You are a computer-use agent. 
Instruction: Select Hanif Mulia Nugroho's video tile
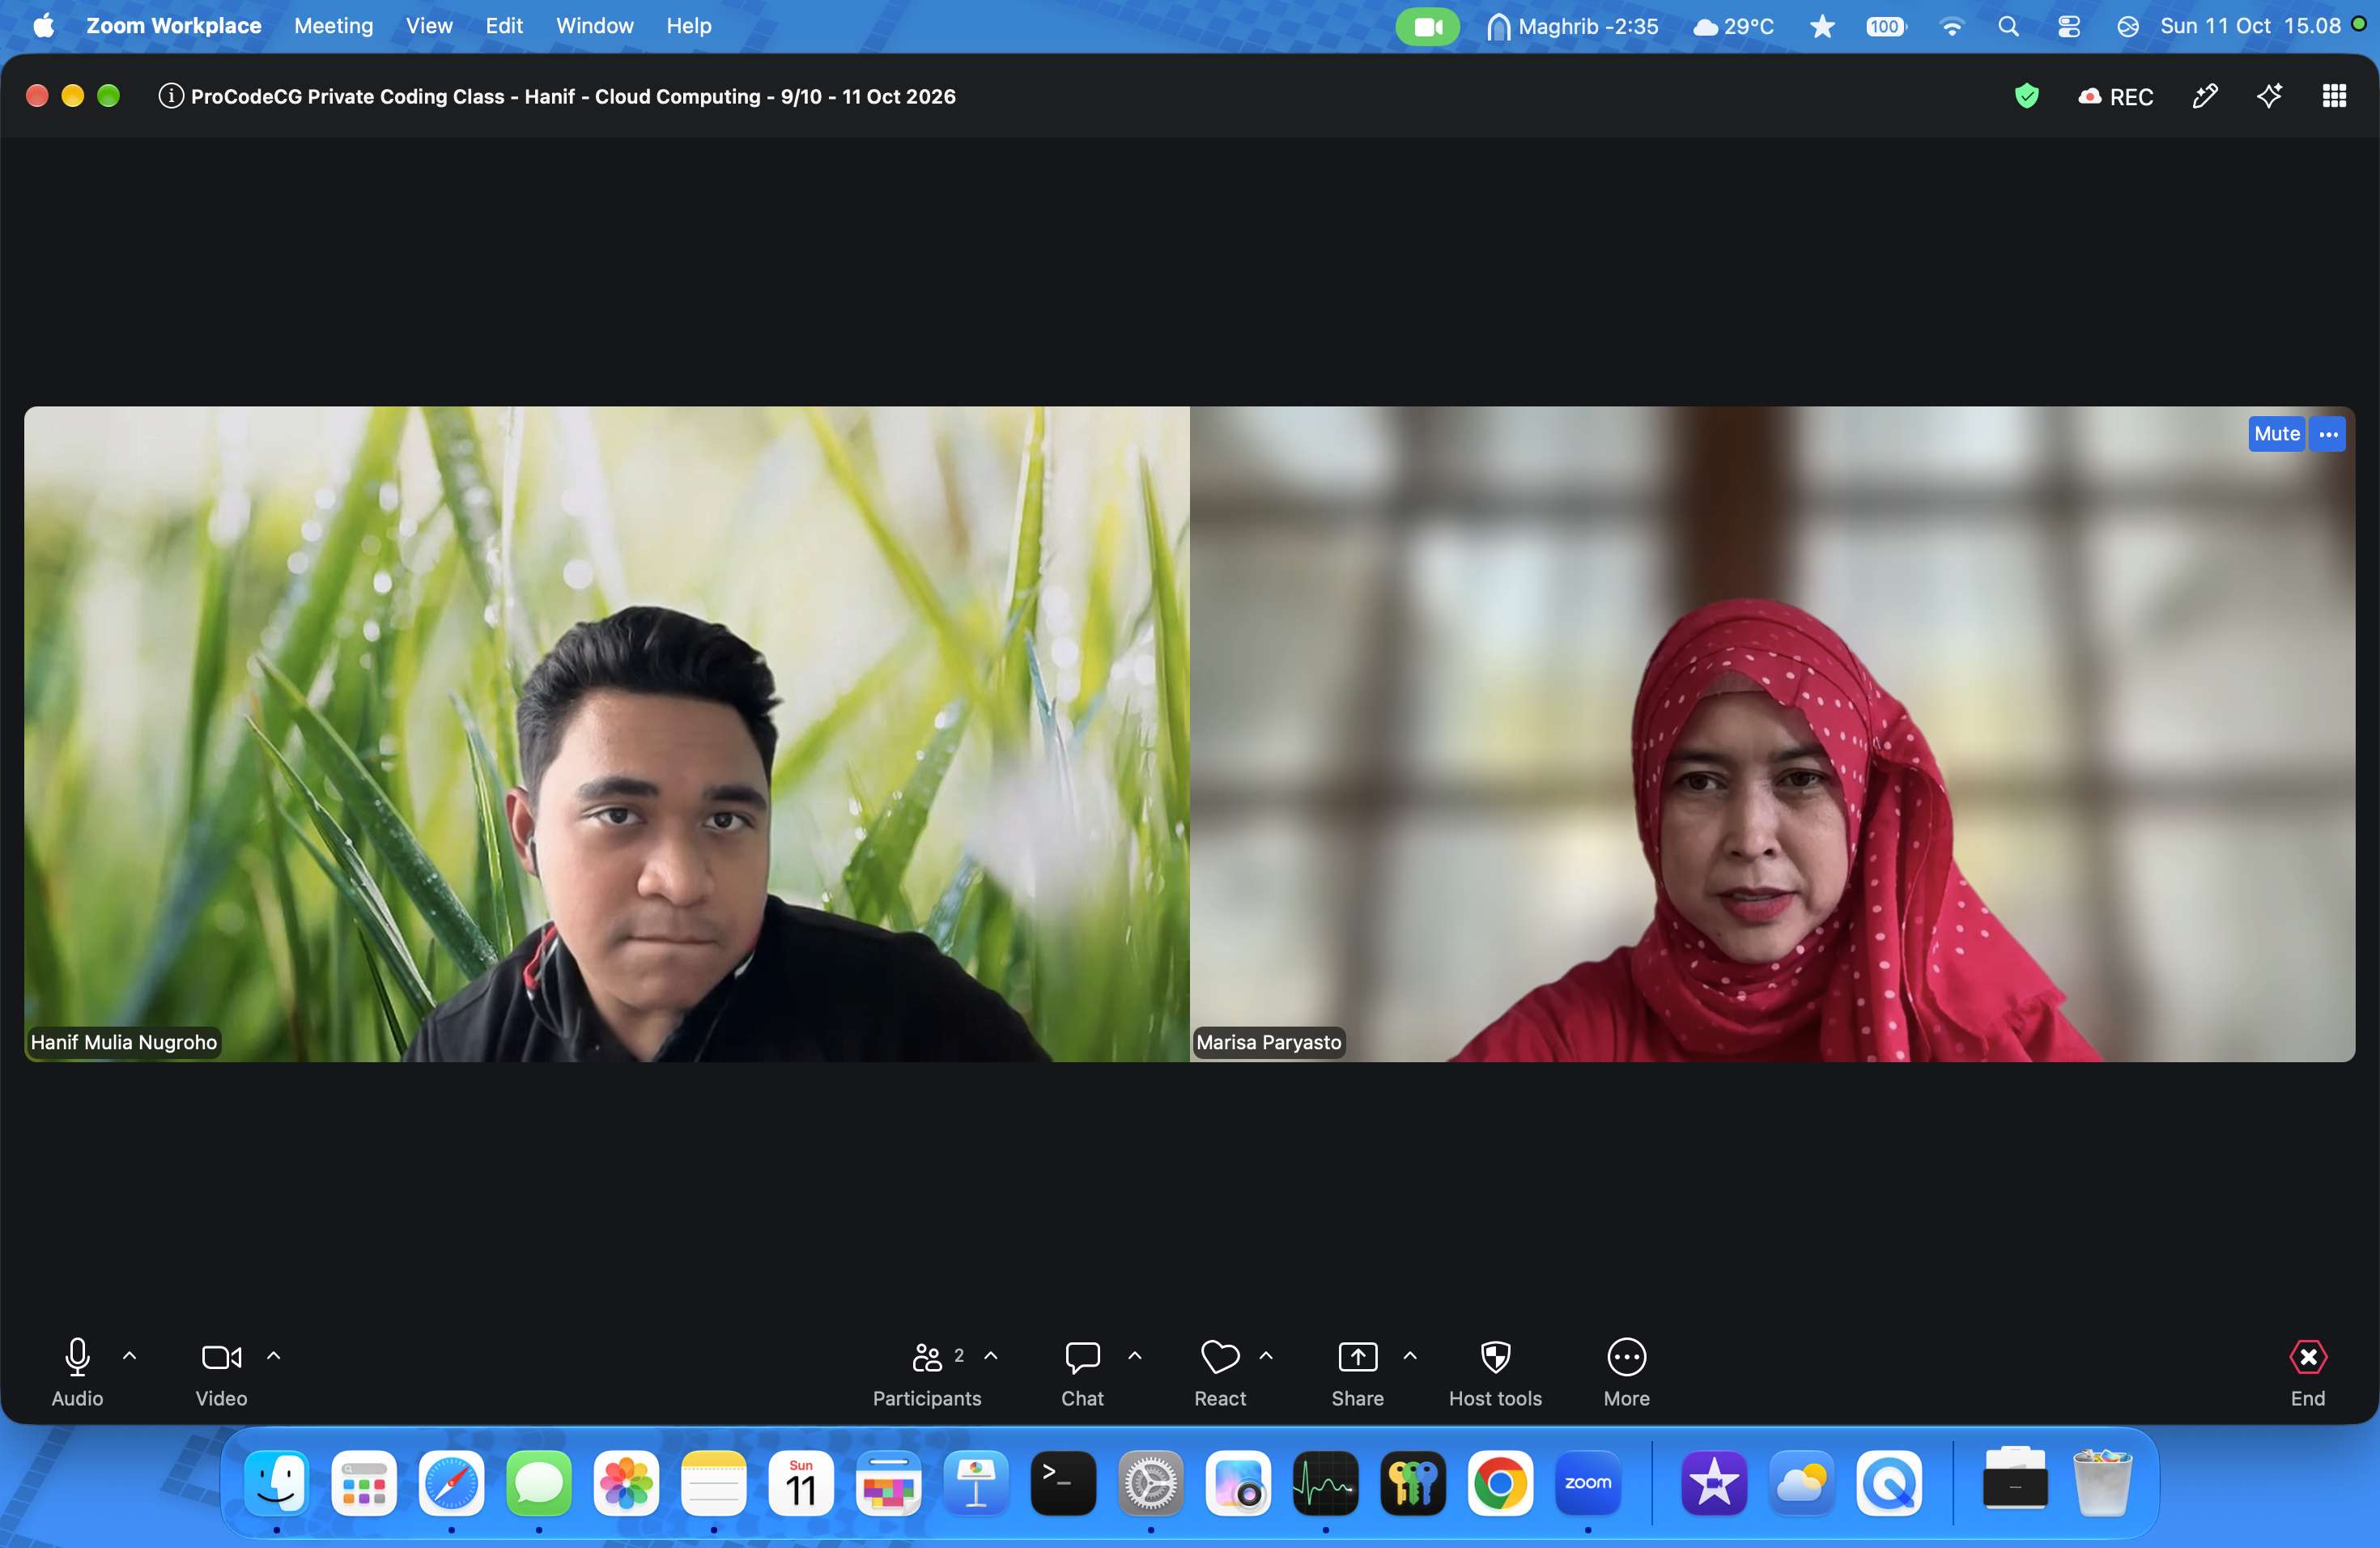pyautogui.click(x=607, y=734)
